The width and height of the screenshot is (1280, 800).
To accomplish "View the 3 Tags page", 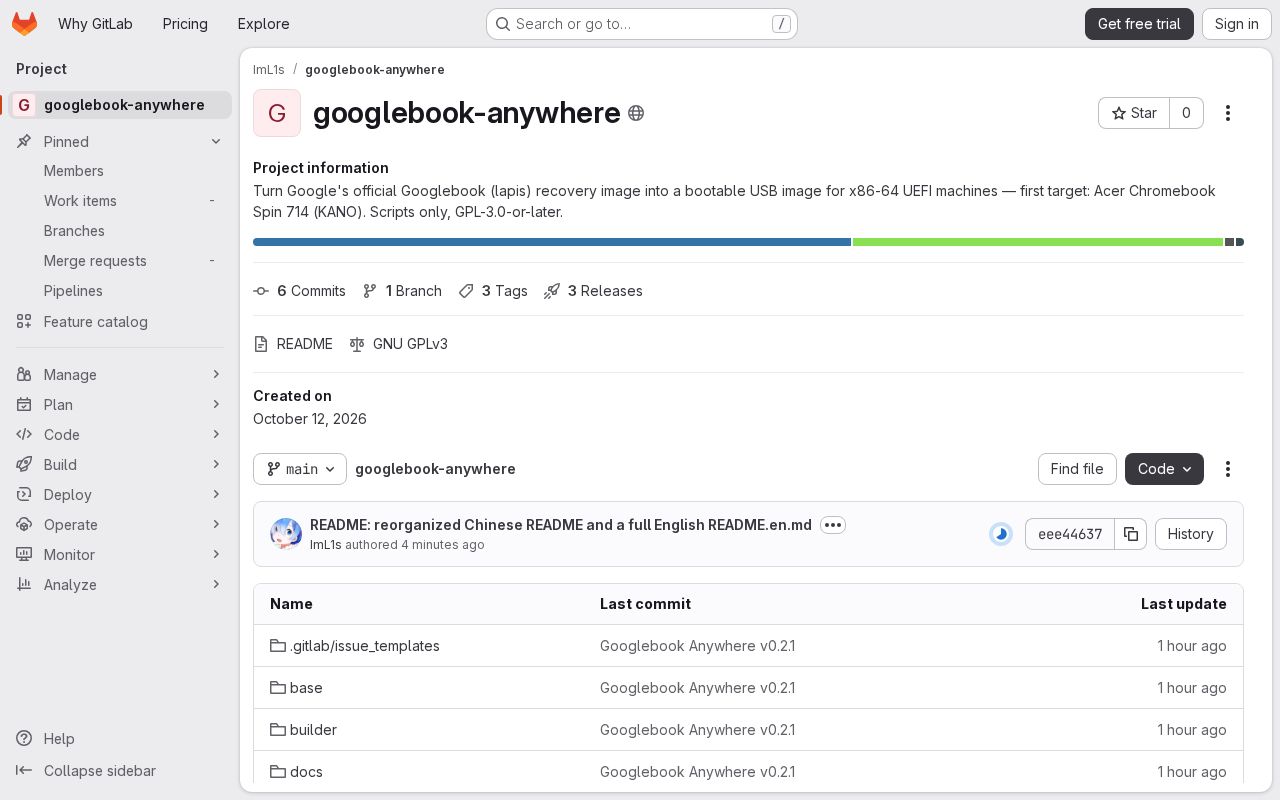I will tap(493, 291).
